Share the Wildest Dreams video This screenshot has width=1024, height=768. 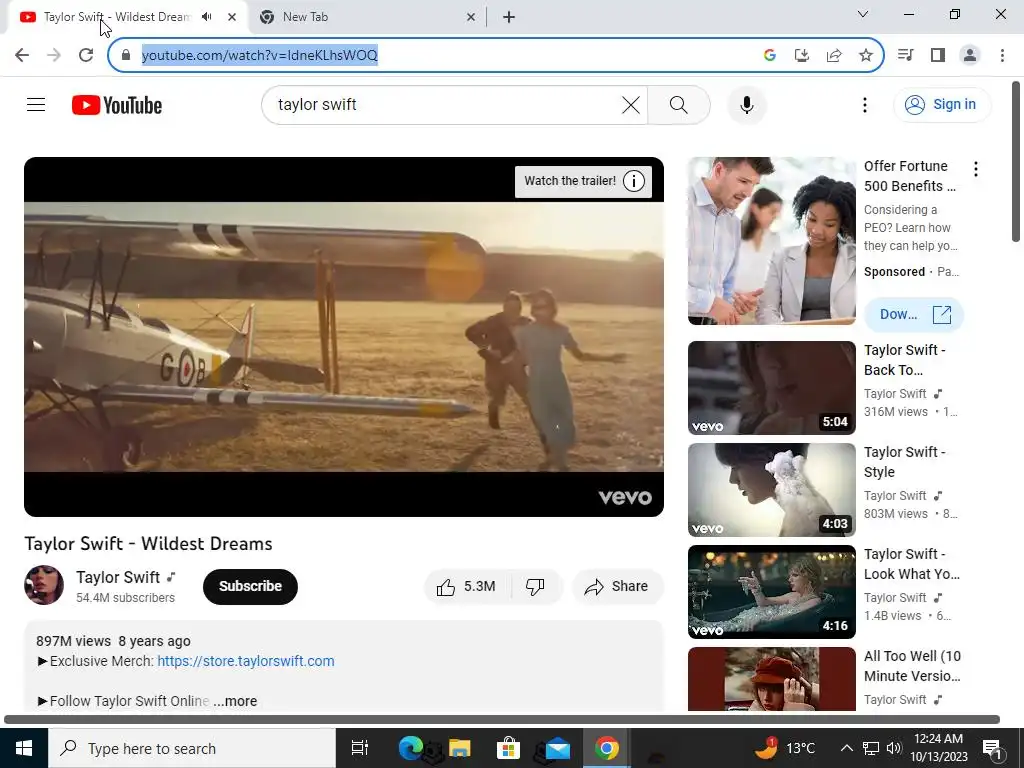pos(617,586)
